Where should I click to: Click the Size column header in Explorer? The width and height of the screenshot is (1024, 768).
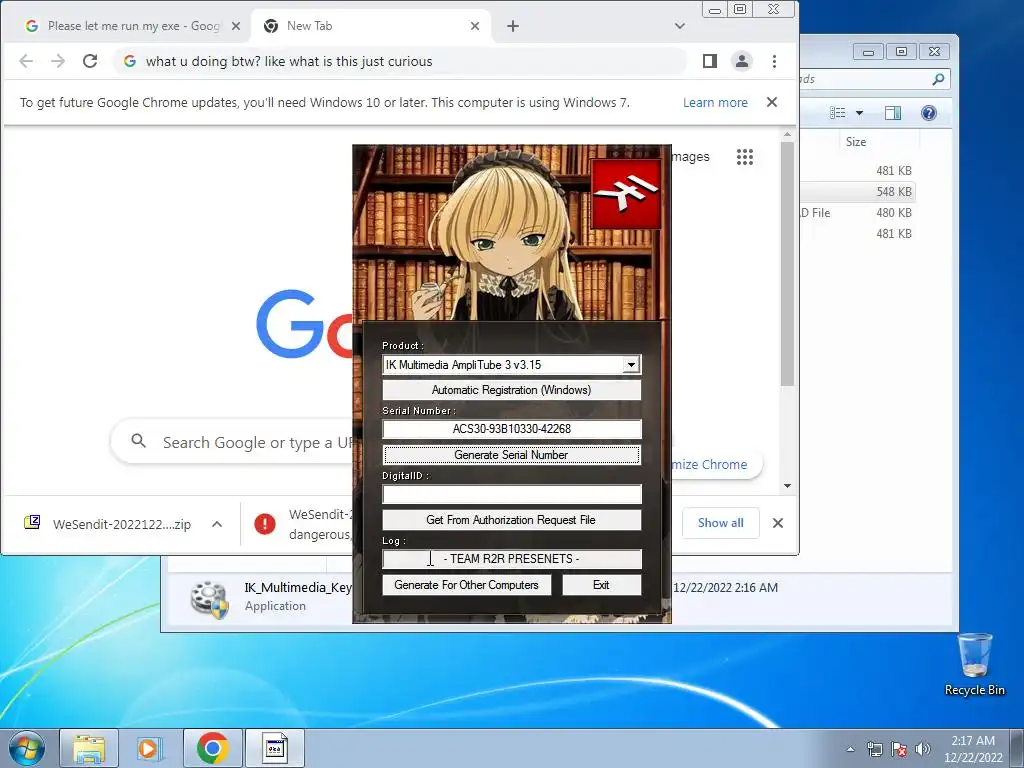tap(856, 142)
